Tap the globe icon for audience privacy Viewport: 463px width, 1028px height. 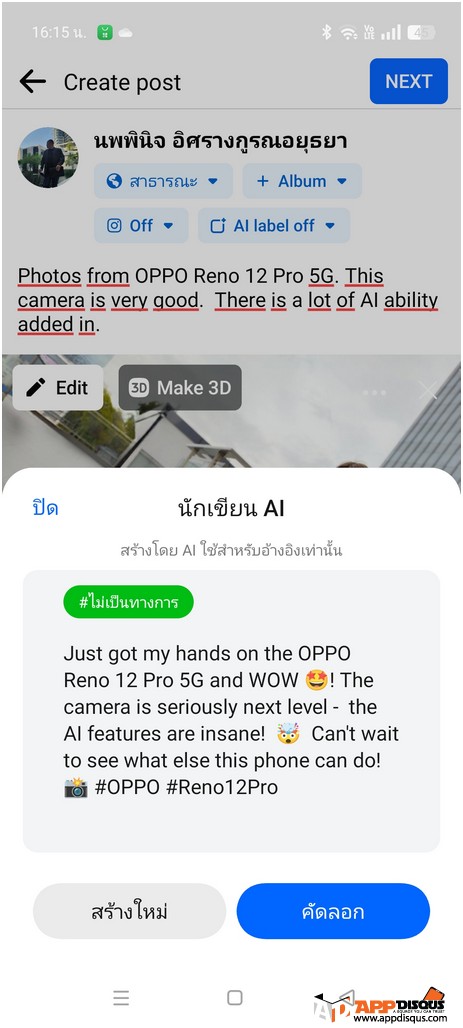[114, 181]
